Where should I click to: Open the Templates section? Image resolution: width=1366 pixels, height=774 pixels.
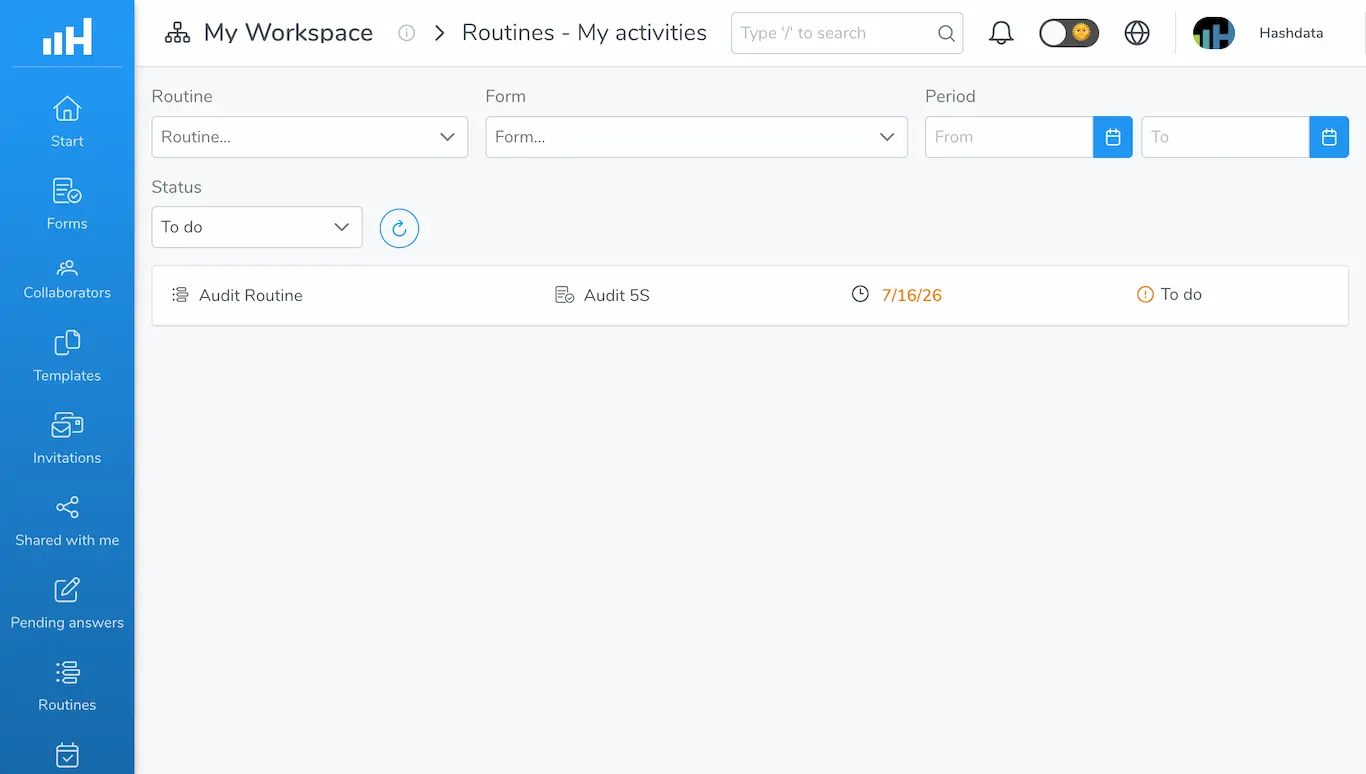(x=67, y=356)
